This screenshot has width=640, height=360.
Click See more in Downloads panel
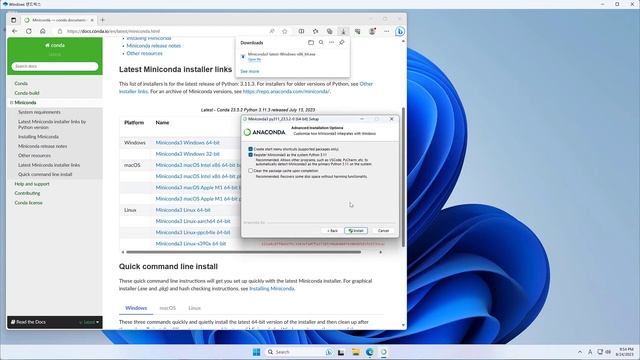250,71
